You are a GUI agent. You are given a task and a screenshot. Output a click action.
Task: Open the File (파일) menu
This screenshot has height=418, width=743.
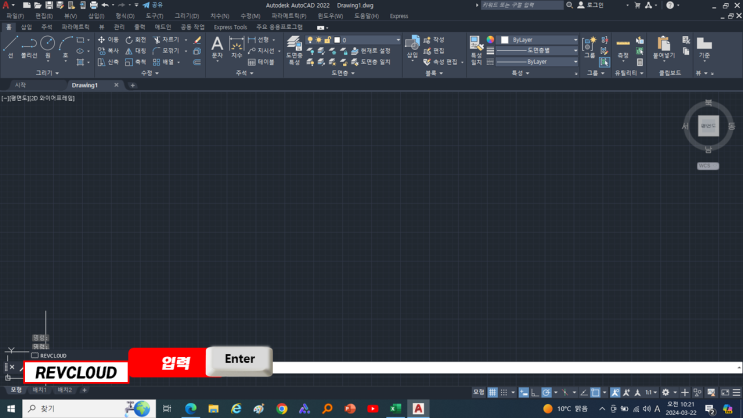(15, 16)
